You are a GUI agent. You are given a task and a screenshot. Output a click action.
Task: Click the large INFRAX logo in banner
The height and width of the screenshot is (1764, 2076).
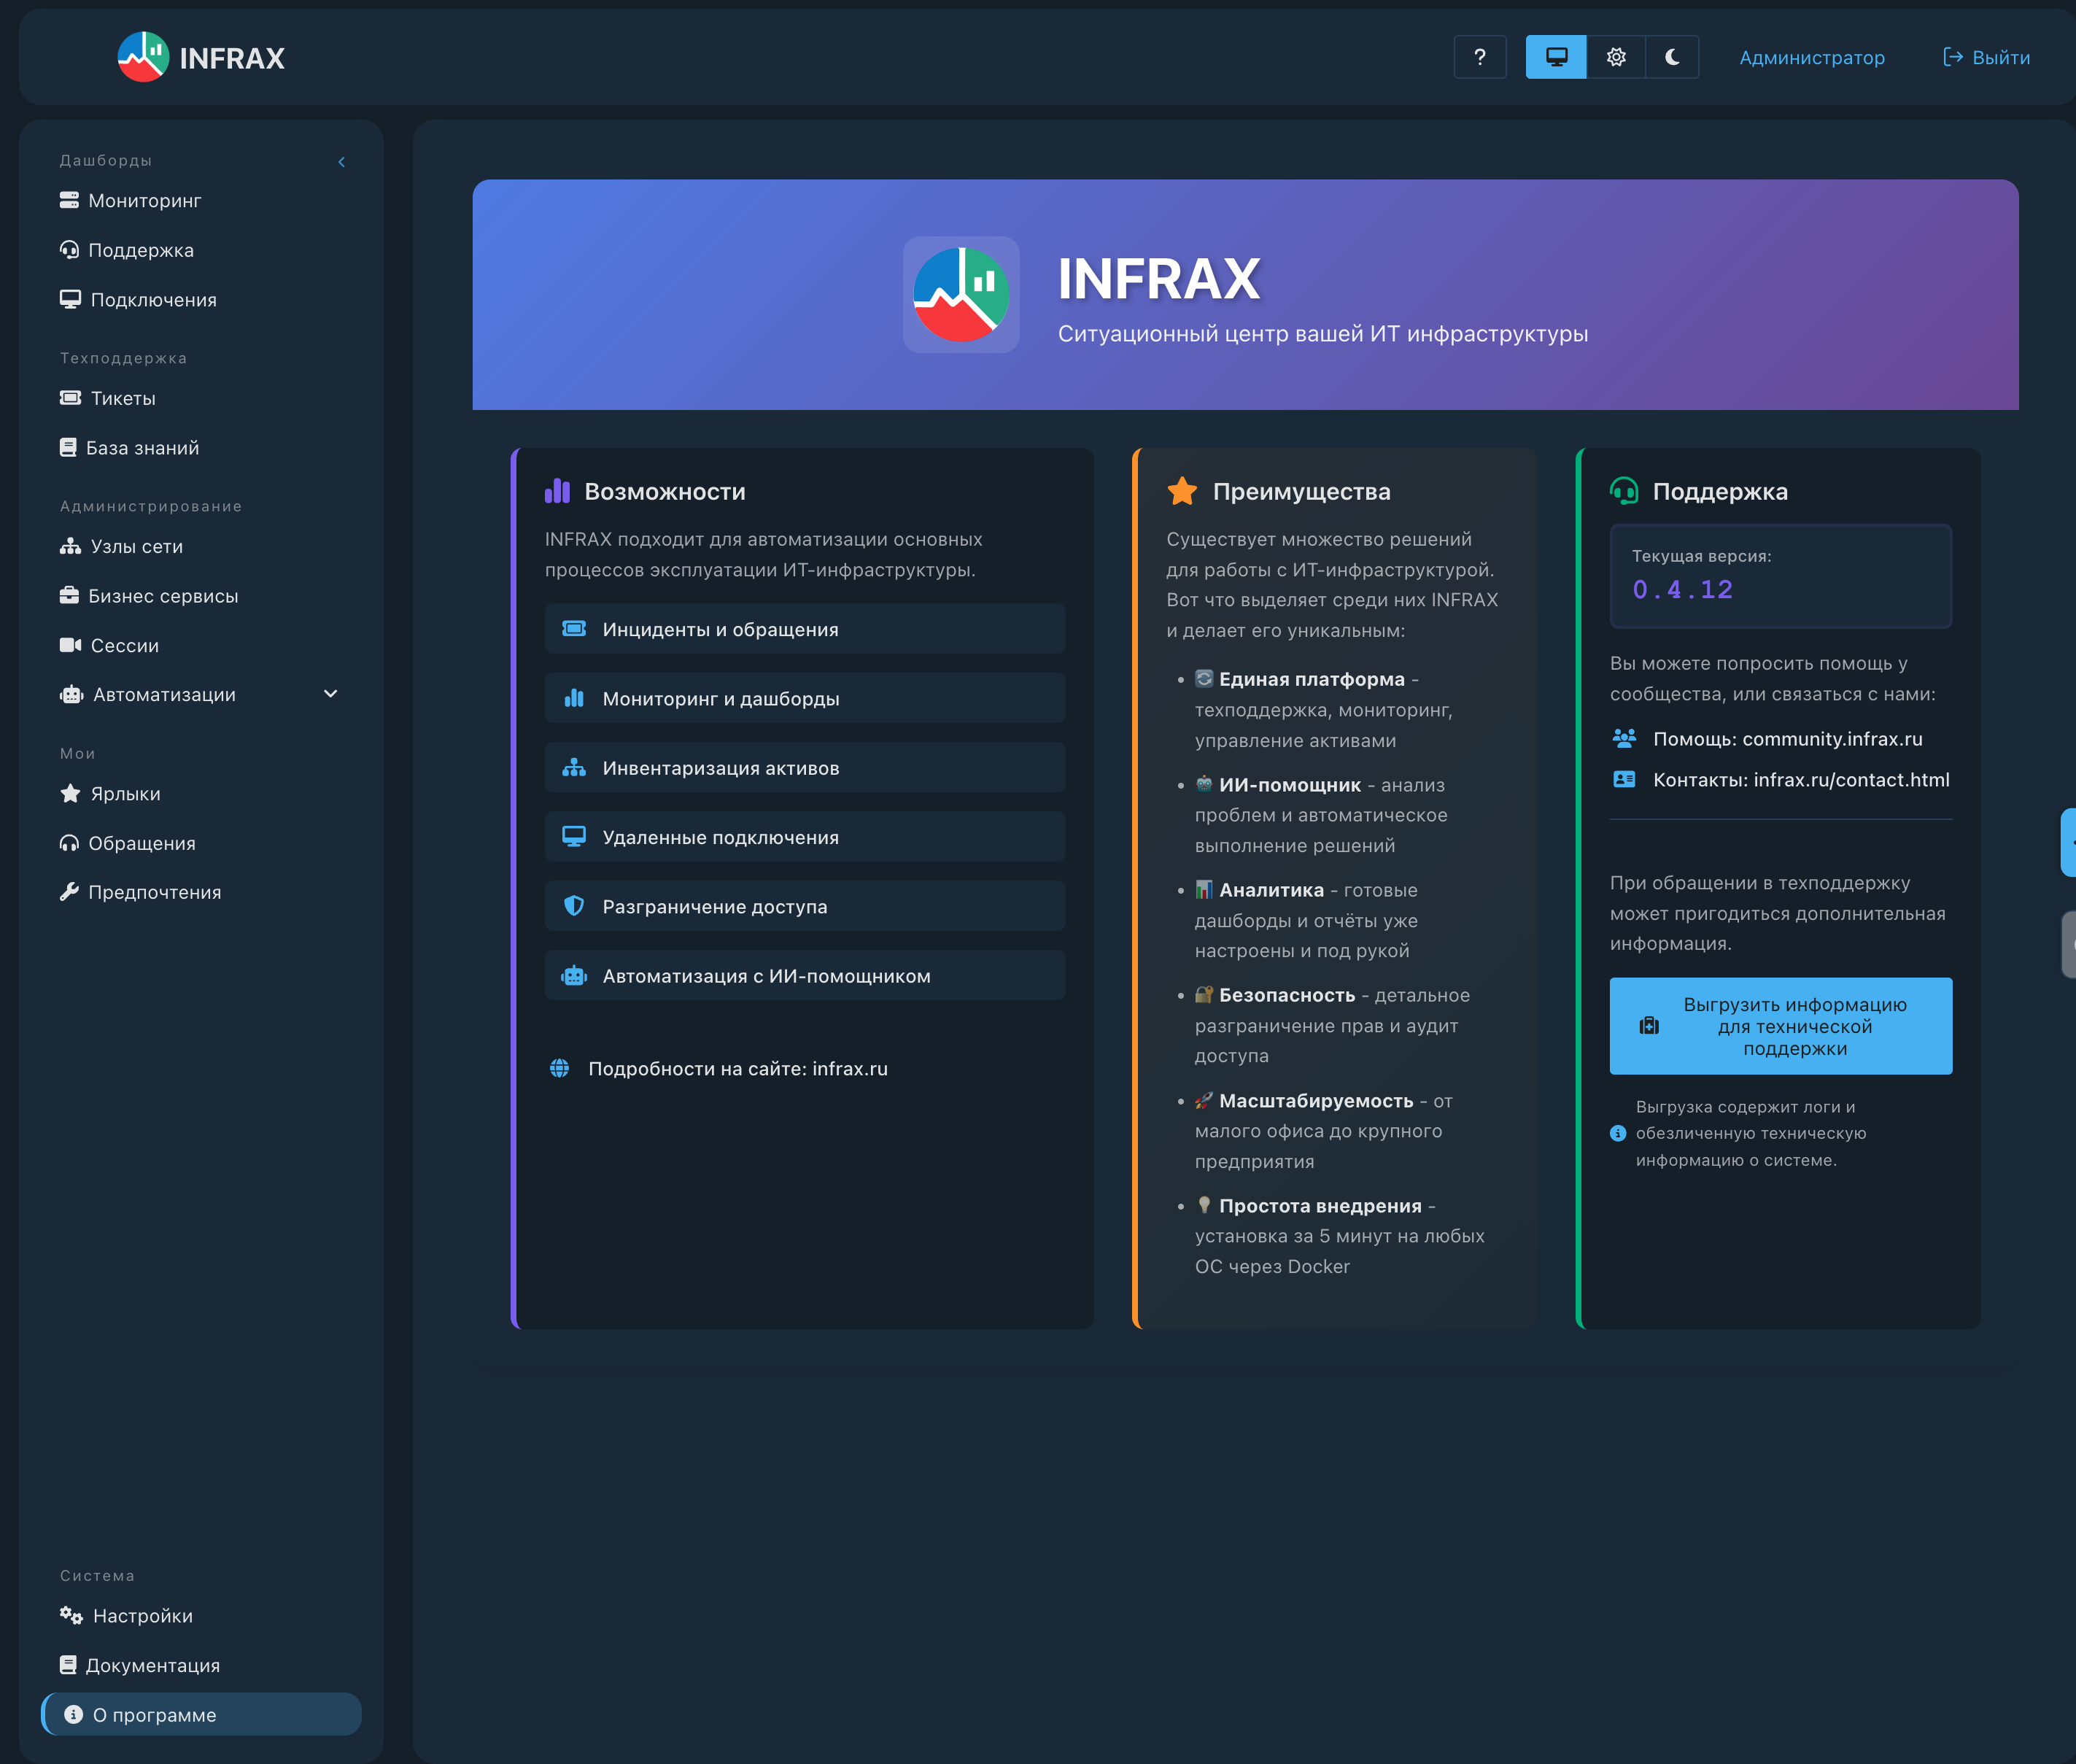pyautogui.click(x=960, y=294)
